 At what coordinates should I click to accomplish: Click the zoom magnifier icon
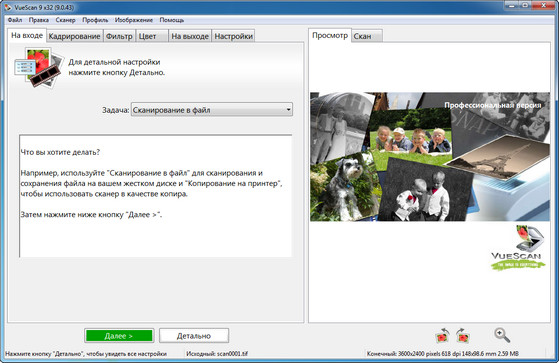[x=502, y=335]
